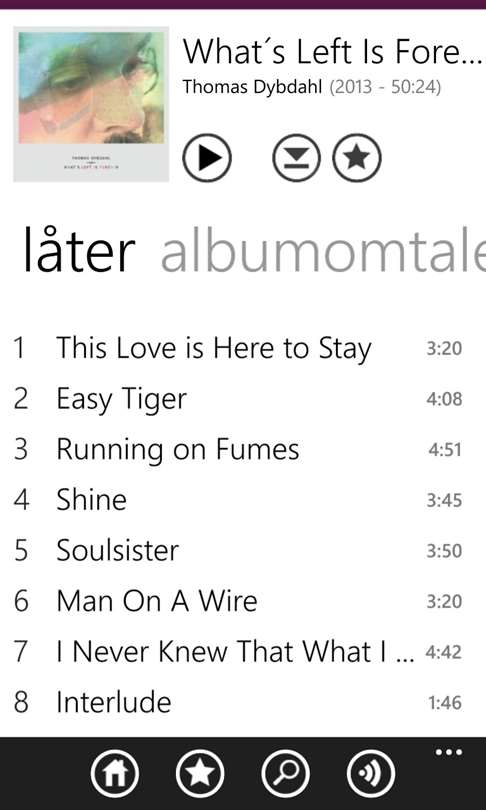The width and height of the screenshot is (486, 810).
Task: Select track 7 I Never Knew That What I
Action: [238, 652]
